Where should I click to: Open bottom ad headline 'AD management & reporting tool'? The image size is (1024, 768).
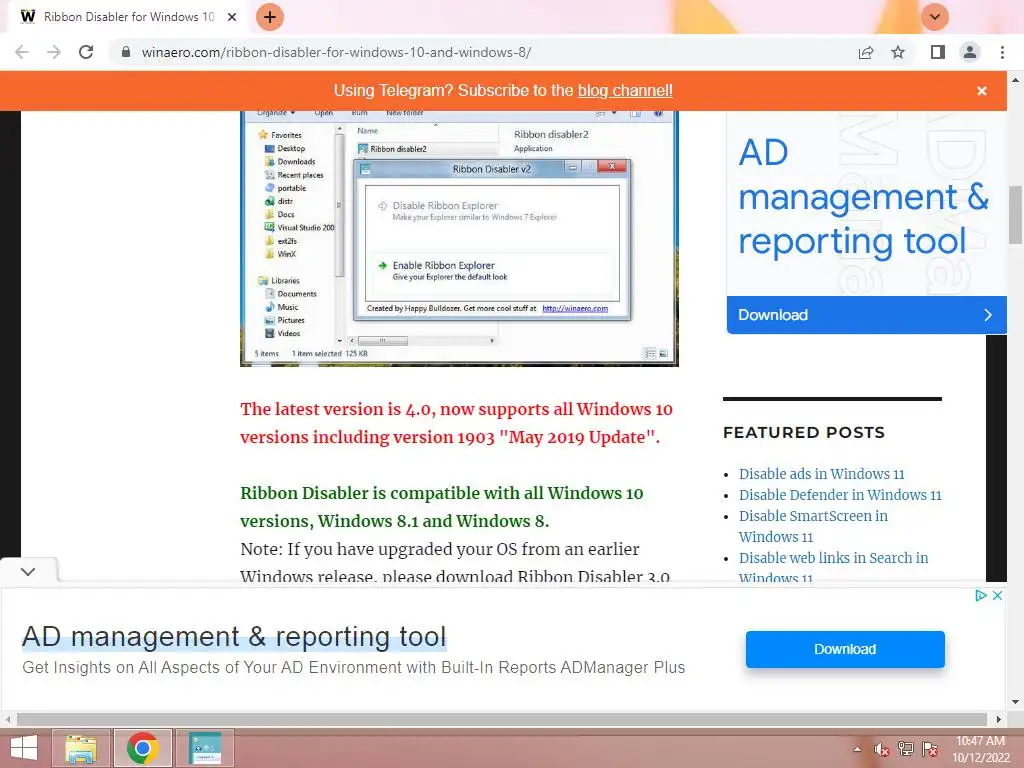234,637
